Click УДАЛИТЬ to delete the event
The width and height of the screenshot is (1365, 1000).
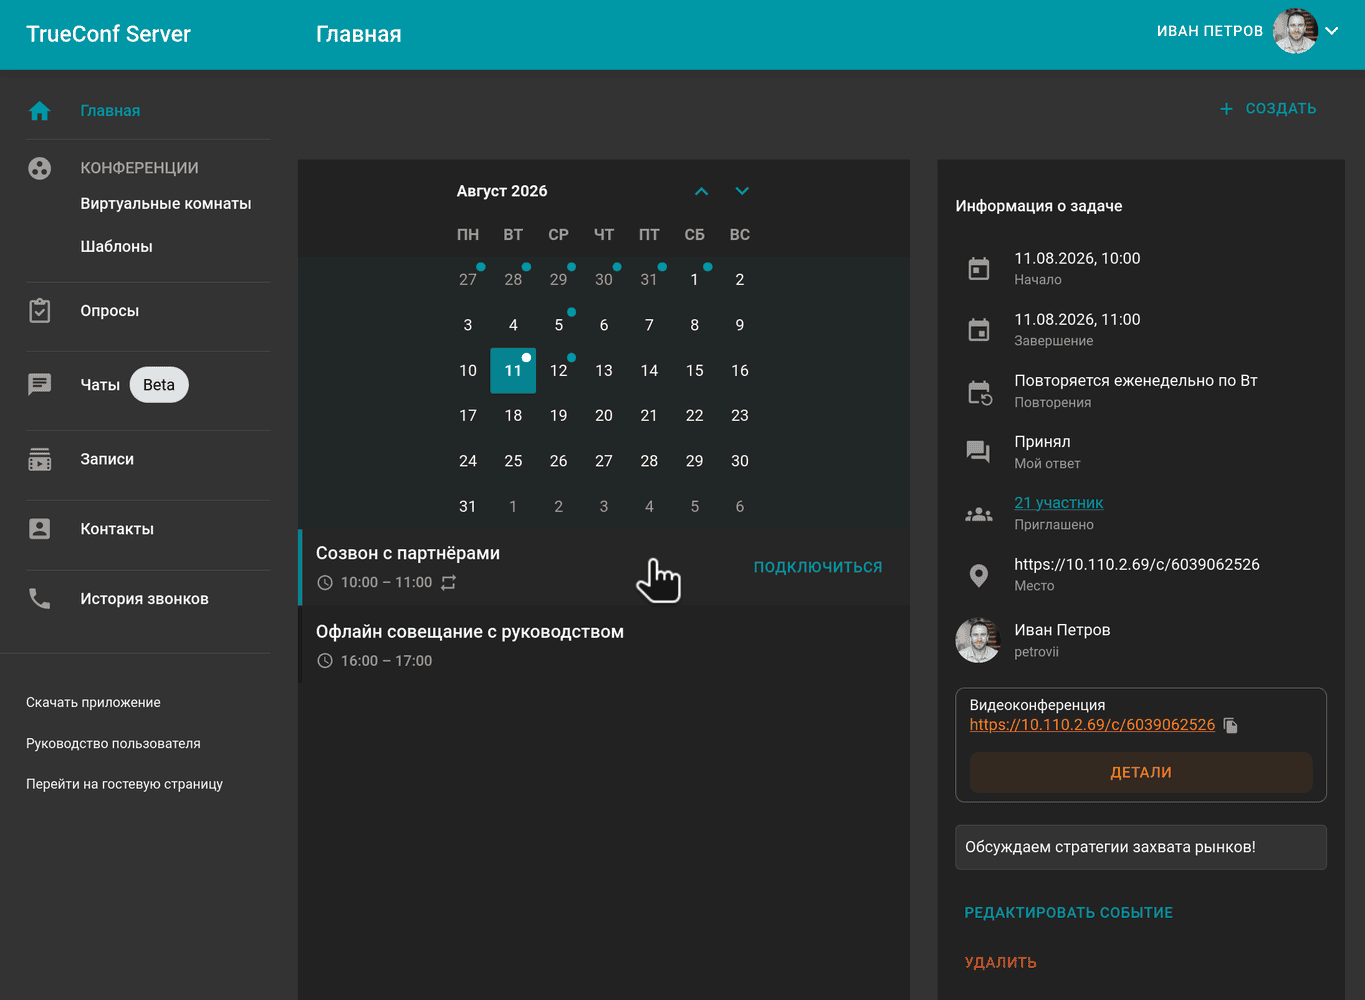[1001, 963]
